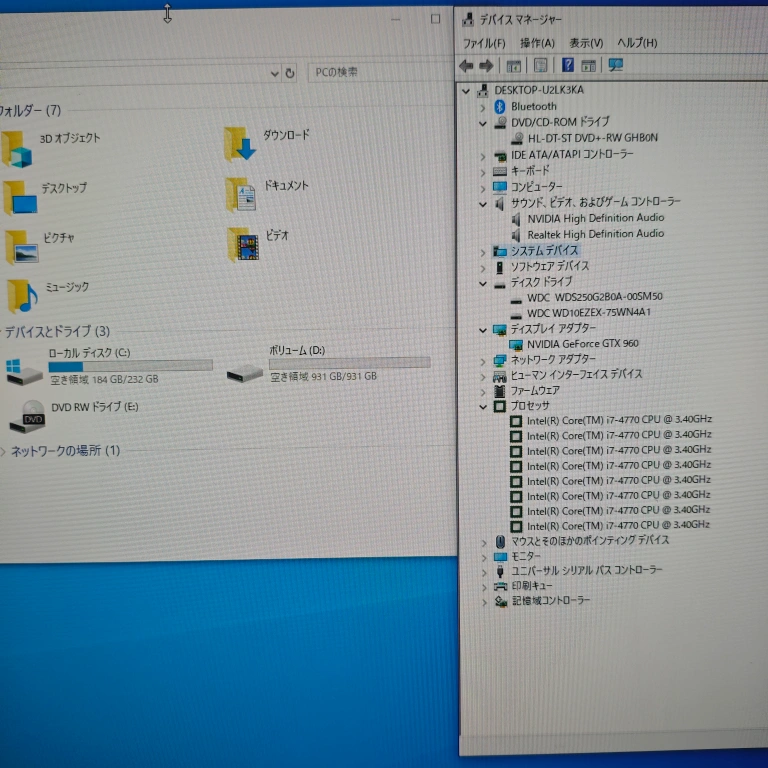Select the WDC WD10EZEX-75WN4A1 disk drive
The height and width of the screenshot is (768, 768).
coord(588,313)
